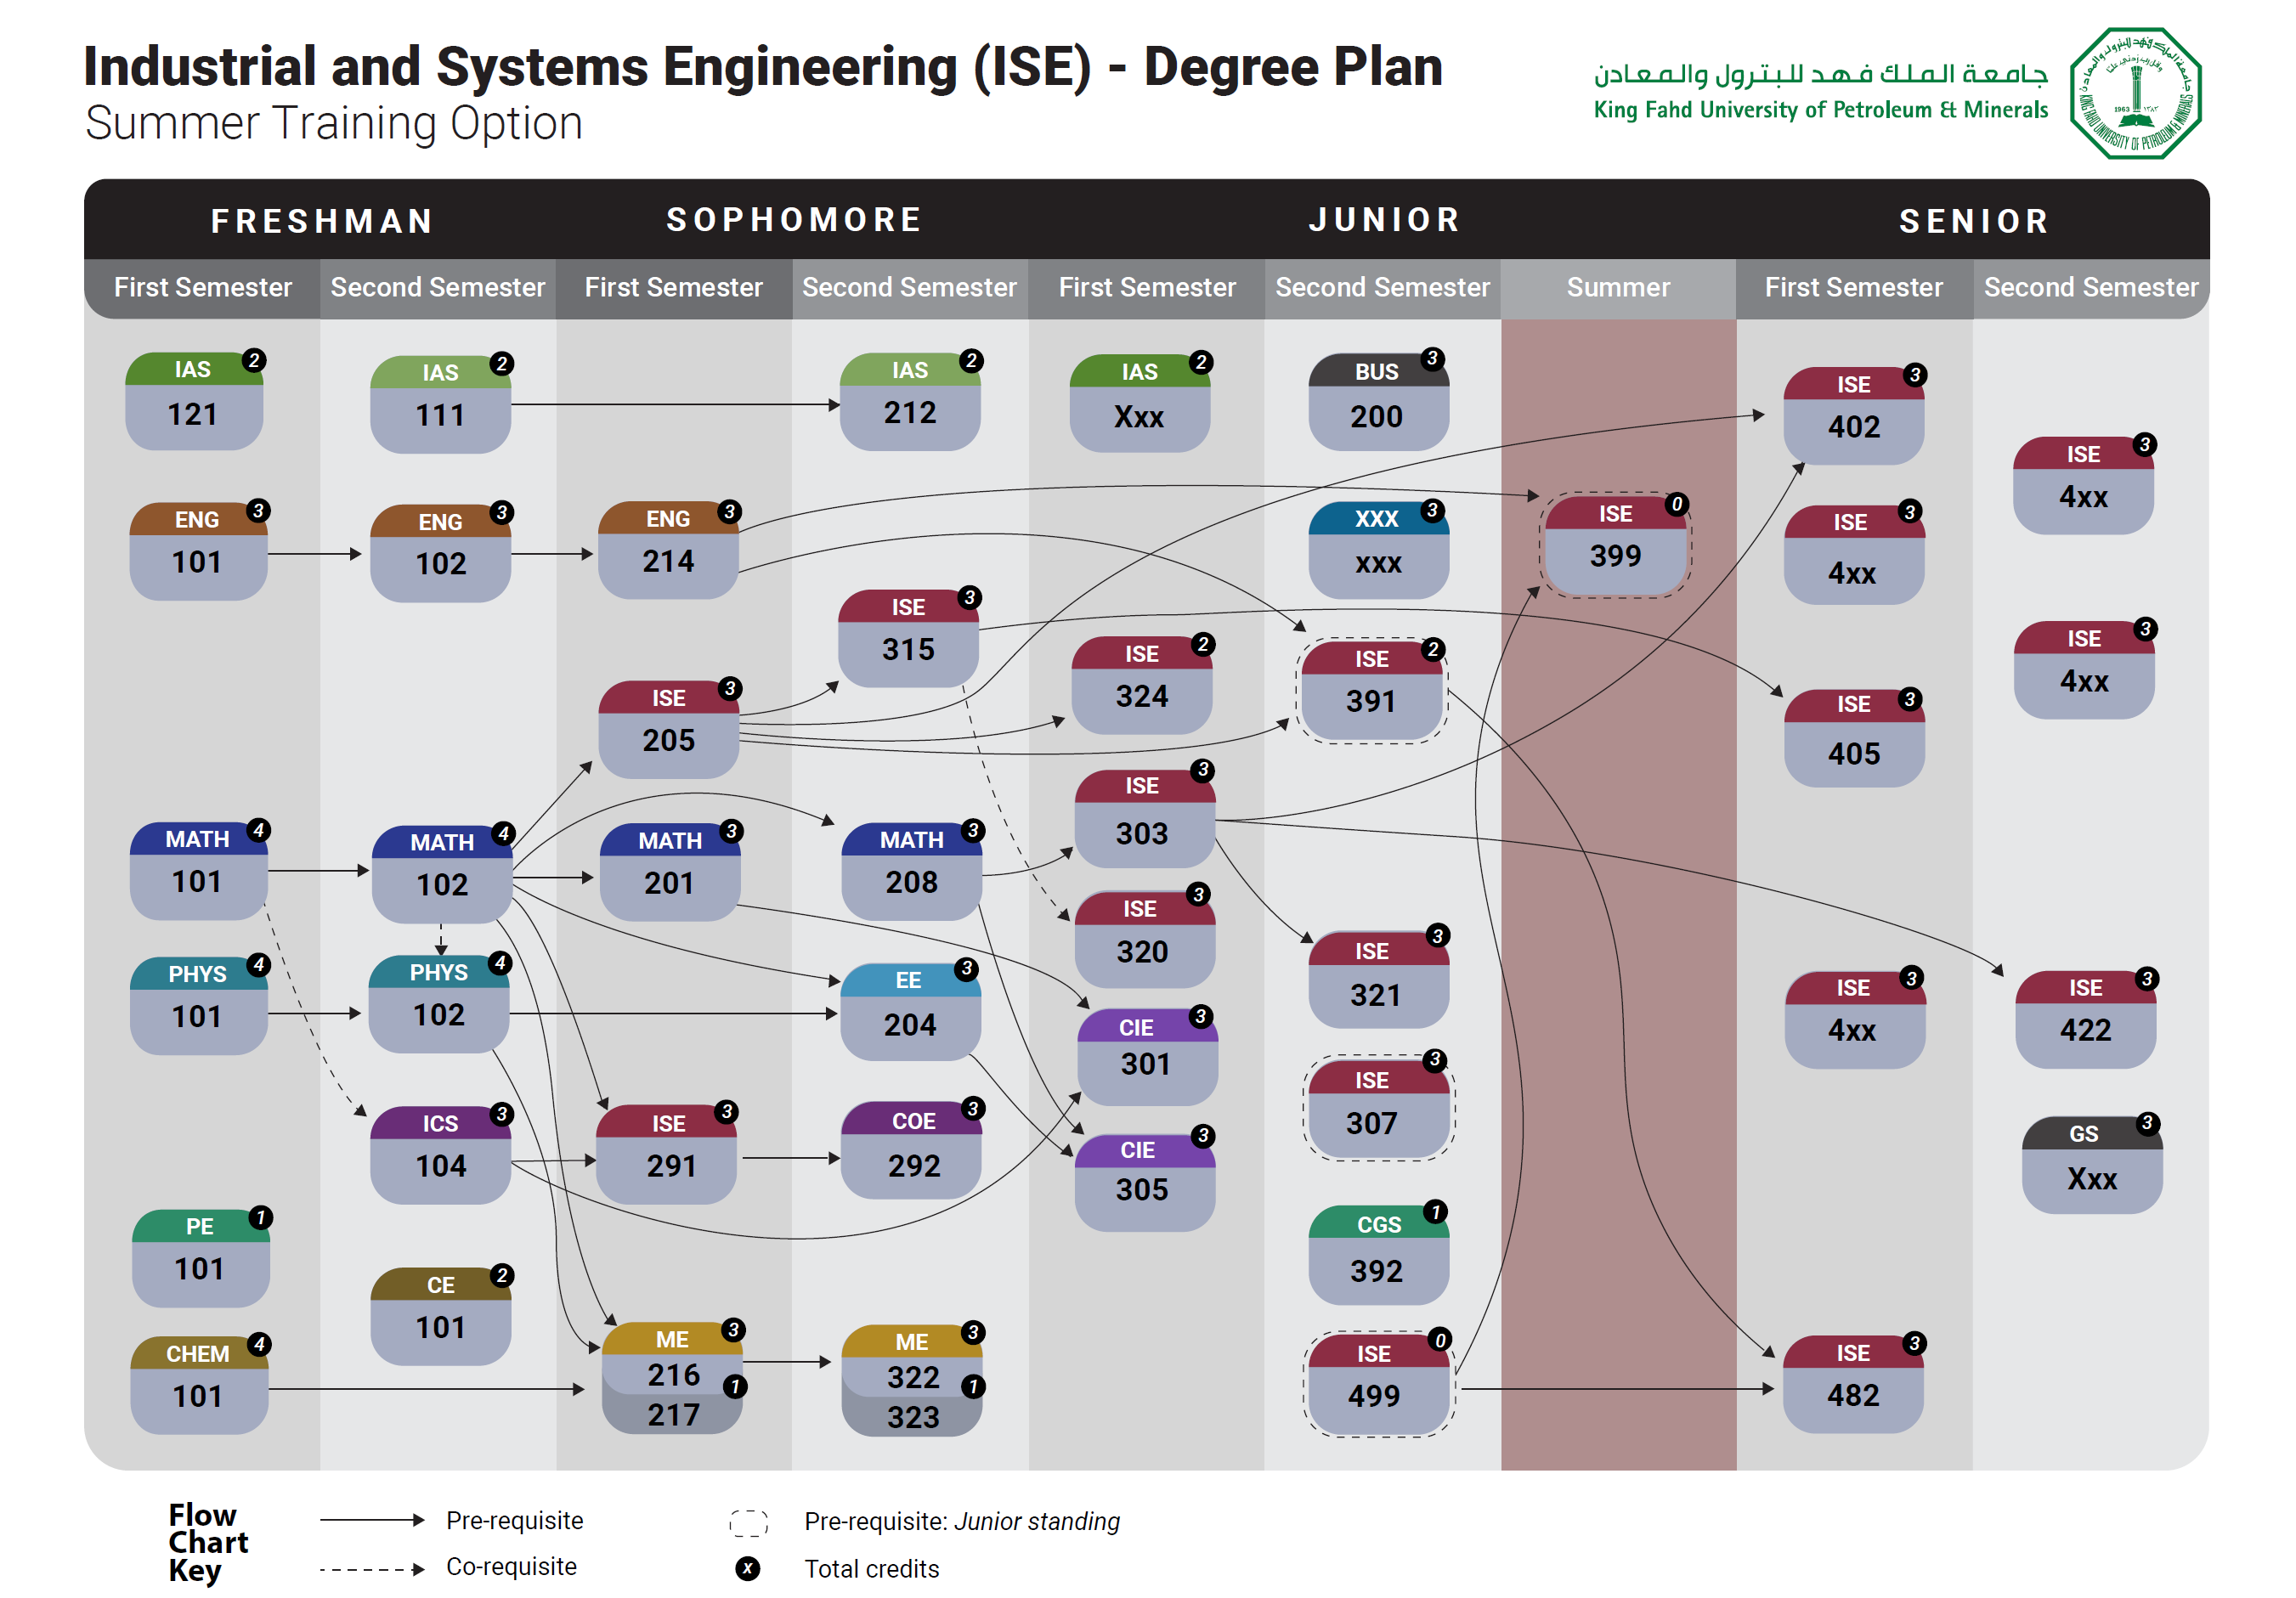Click the ISE 391 course box
This screenshot has height=1598, width=2296.
click(1371, 690)
